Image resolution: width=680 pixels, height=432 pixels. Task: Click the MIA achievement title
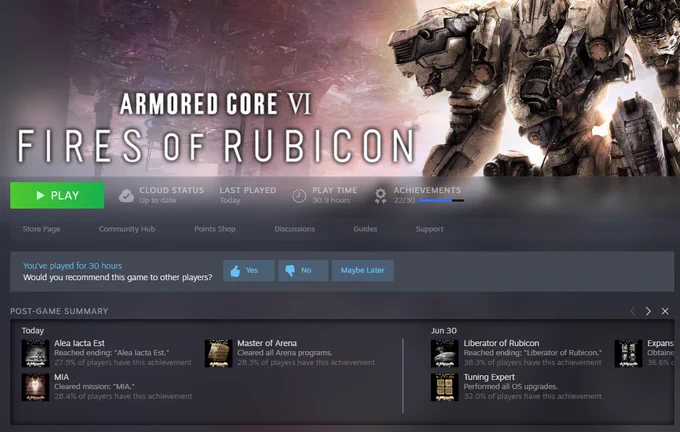coord(62,377)
